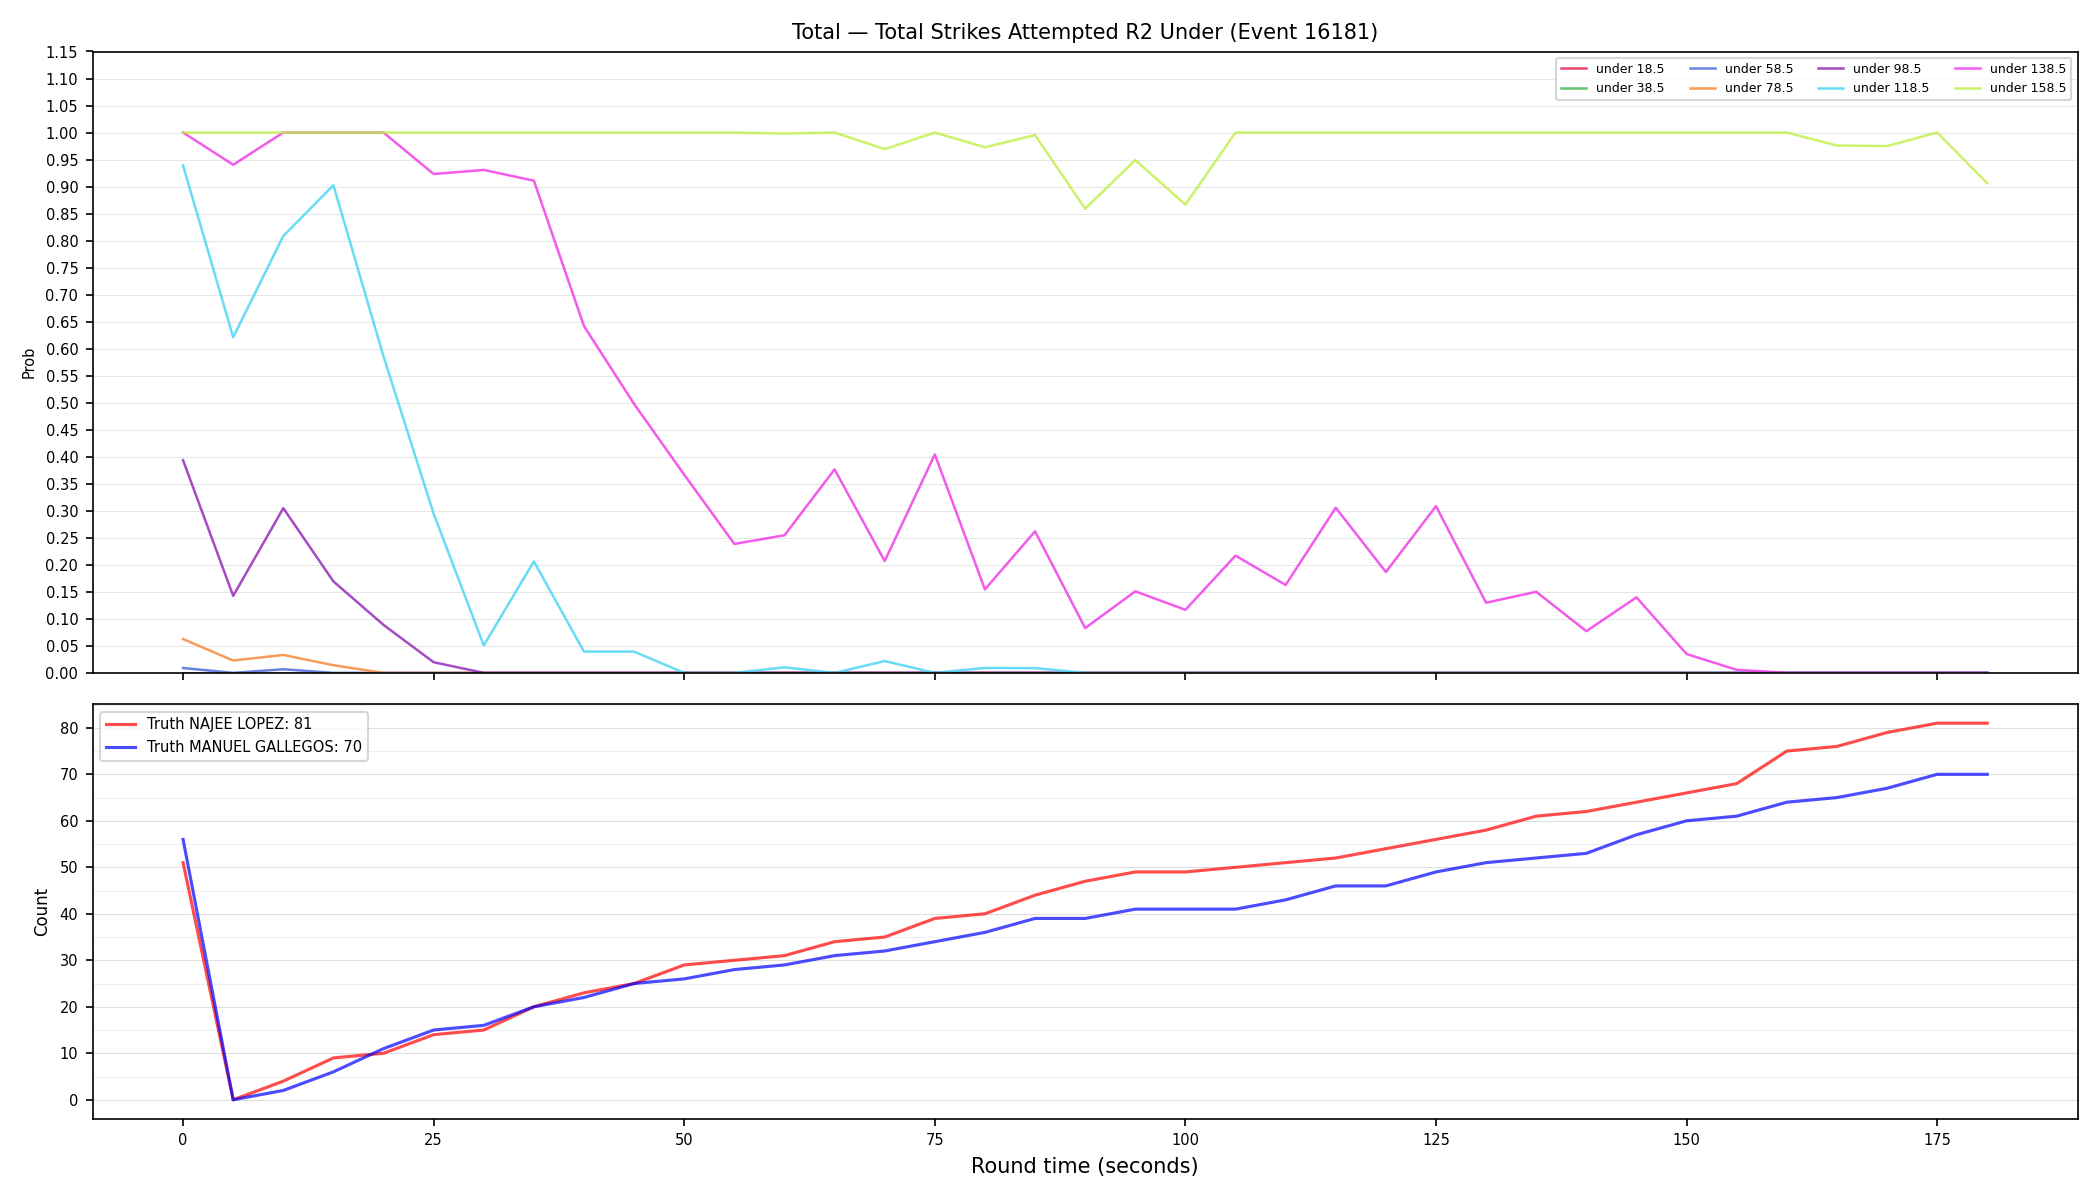Click the 150 tick on round time axis
This screenshot has width=2100, height=1200.
tap(1686, 1138)
